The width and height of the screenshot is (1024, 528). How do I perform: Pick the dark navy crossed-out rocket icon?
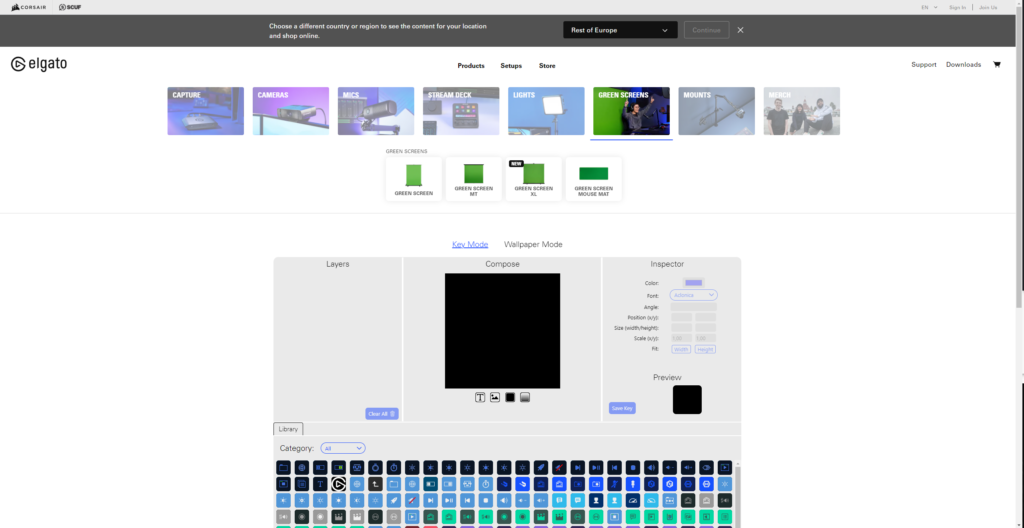click(x=560, y=467)
